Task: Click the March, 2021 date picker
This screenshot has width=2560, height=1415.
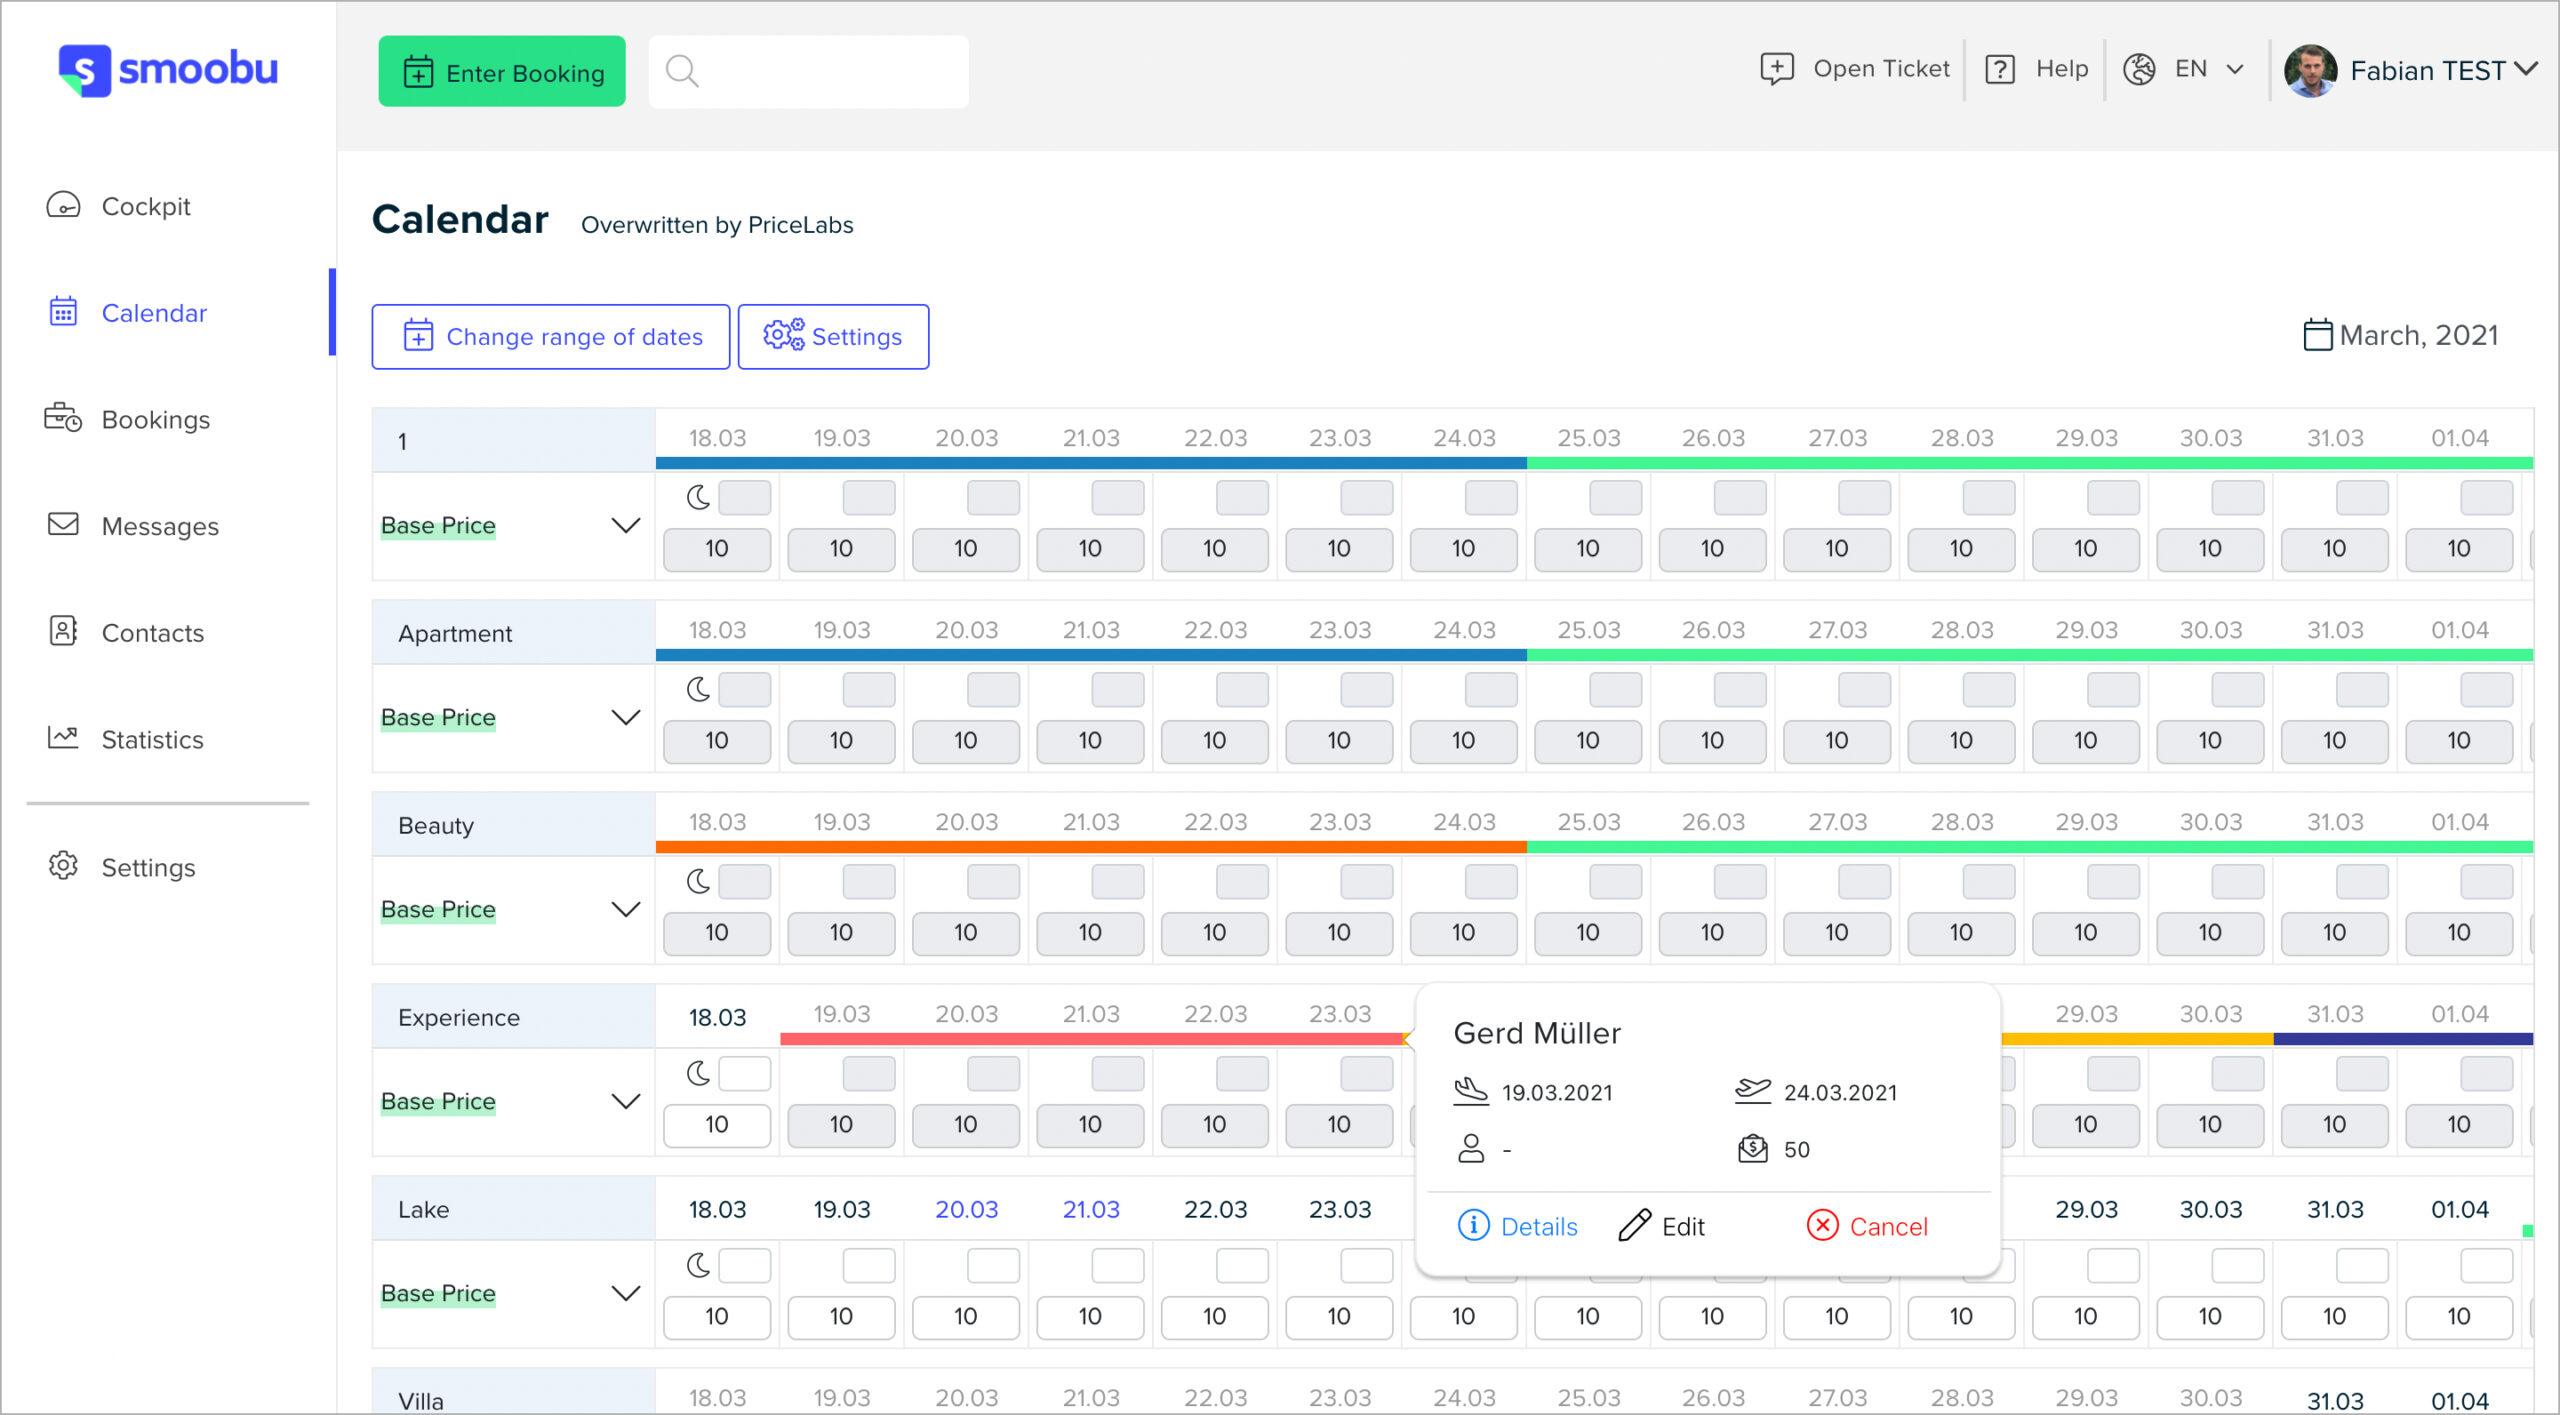Action: point(2400,335)
